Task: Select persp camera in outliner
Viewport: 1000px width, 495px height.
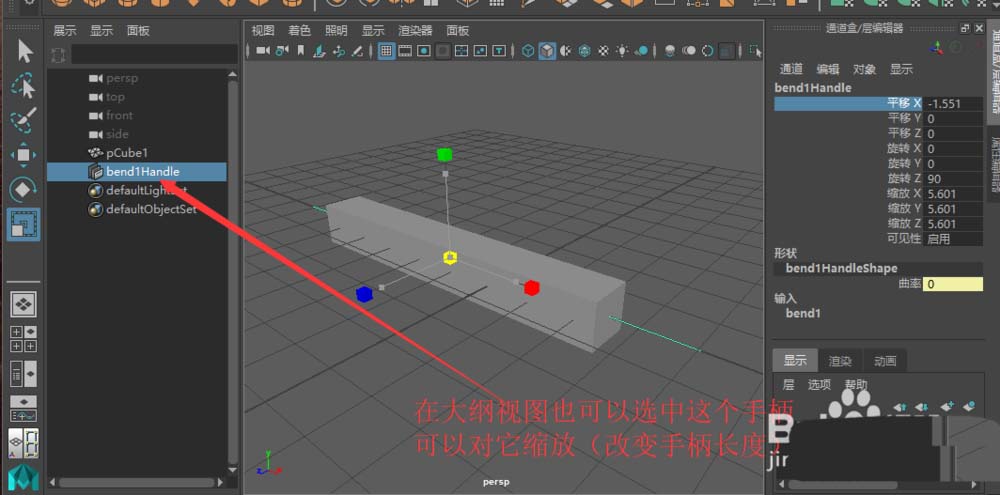Action: pyautogui.click(x=122, y=78)
